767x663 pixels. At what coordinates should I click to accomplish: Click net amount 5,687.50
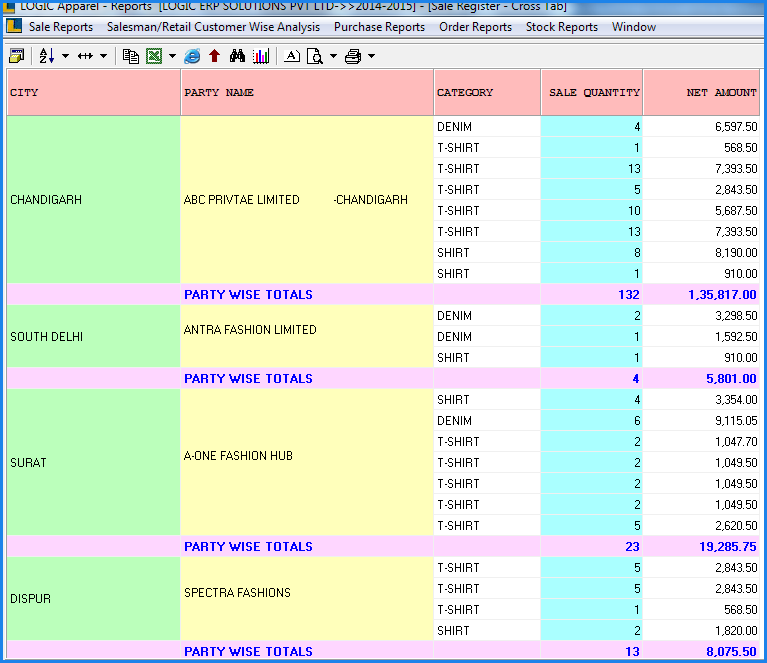pyautogui.click(x=701, y=211)
